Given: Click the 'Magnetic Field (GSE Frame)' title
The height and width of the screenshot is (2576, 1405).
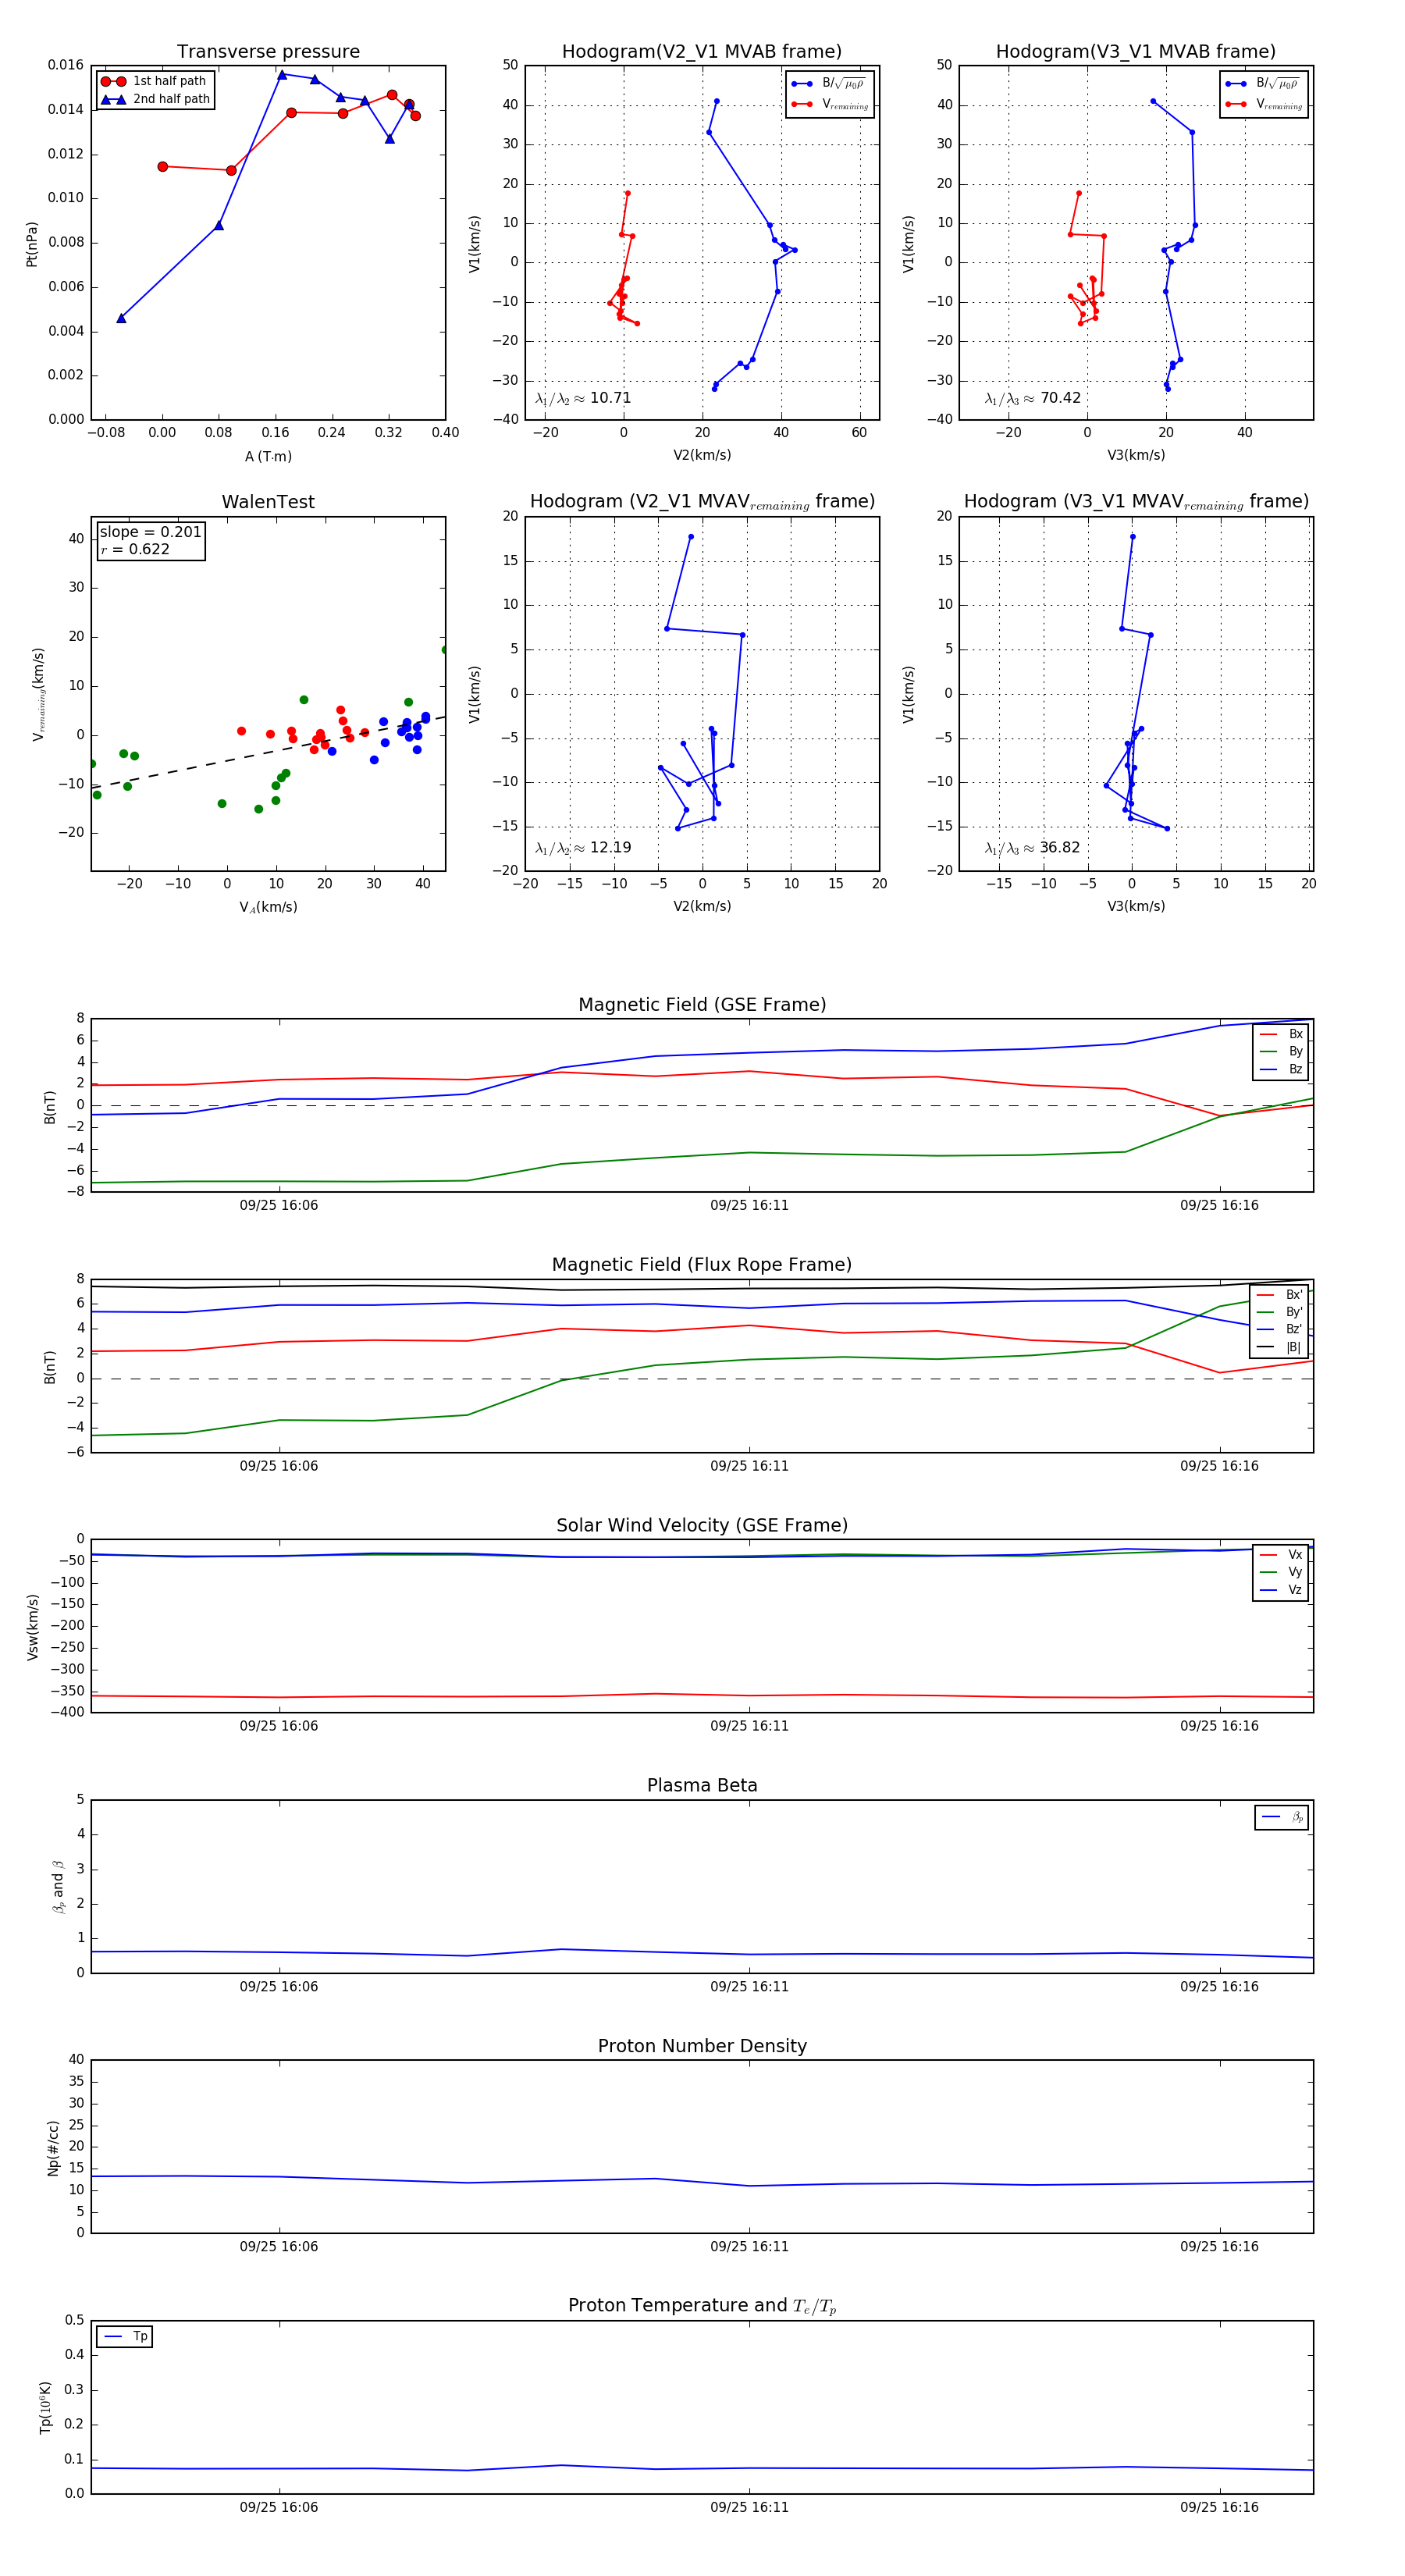Looking at the screenshot, I should [x=702, y=1004].
